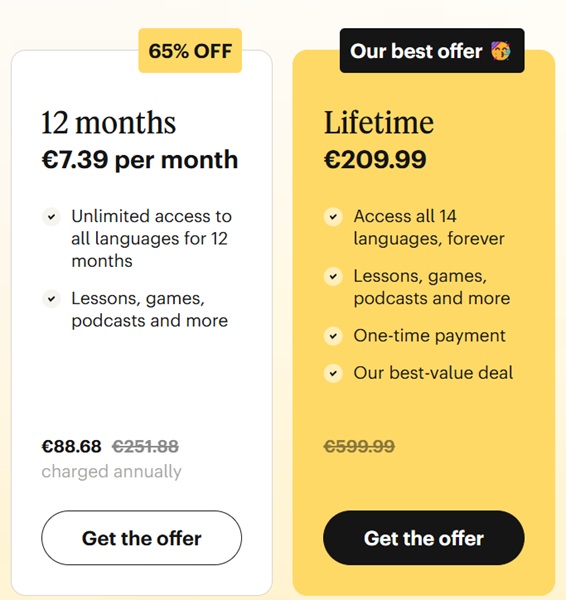
Task: Click the crossed-out €599.99 price
Action: click(x=359, y=446)
